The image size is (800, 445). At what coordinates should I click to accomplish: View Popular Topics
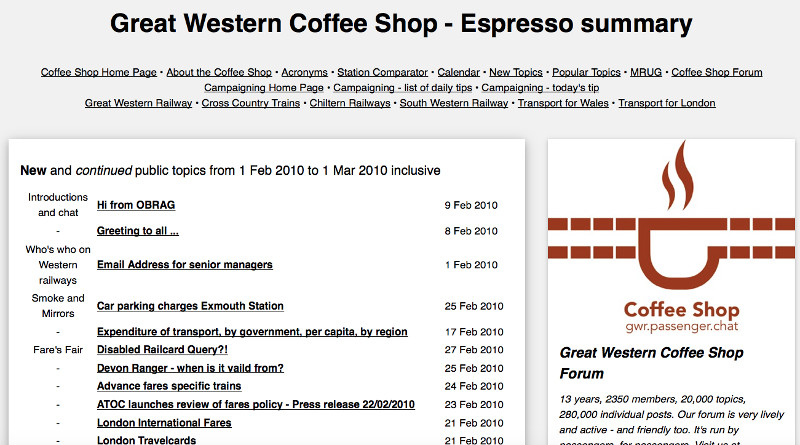pos(587,72)
